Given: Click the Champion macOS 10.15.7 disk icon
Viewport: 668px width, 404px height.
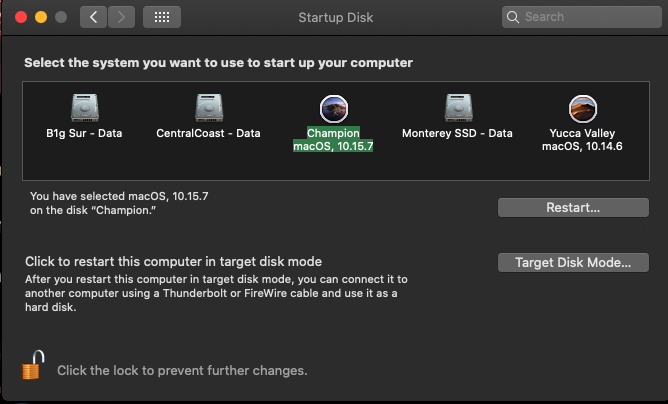Looking at the screenshot, I should 333,108.
